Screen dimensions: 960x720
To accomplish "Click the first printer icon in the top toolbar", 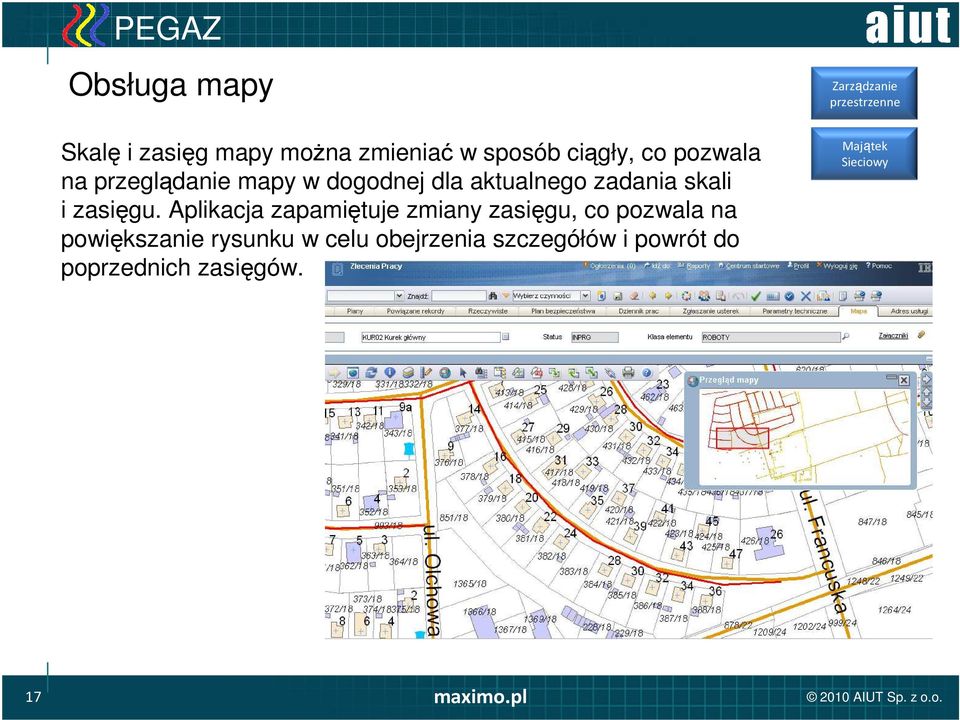I will (859, 296).
